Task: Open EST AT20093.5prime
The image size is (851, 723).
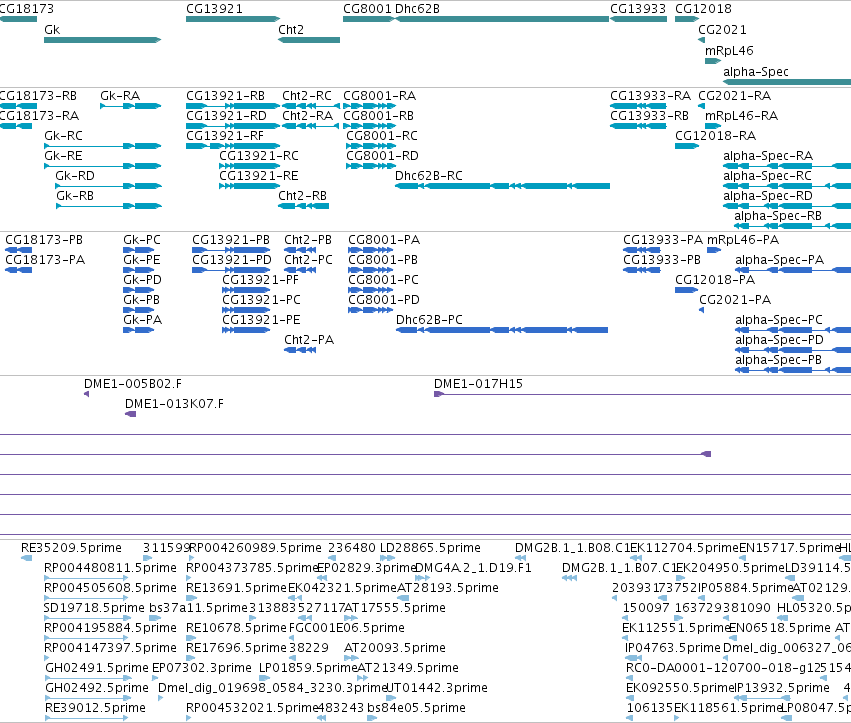Action: click(395, 648)
